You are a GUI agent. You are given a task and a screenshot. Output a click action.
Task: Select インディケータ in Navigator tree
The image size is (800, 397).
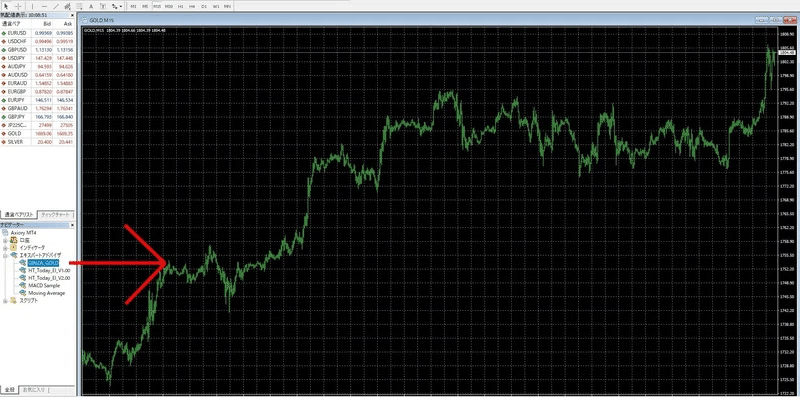point(32,247)
